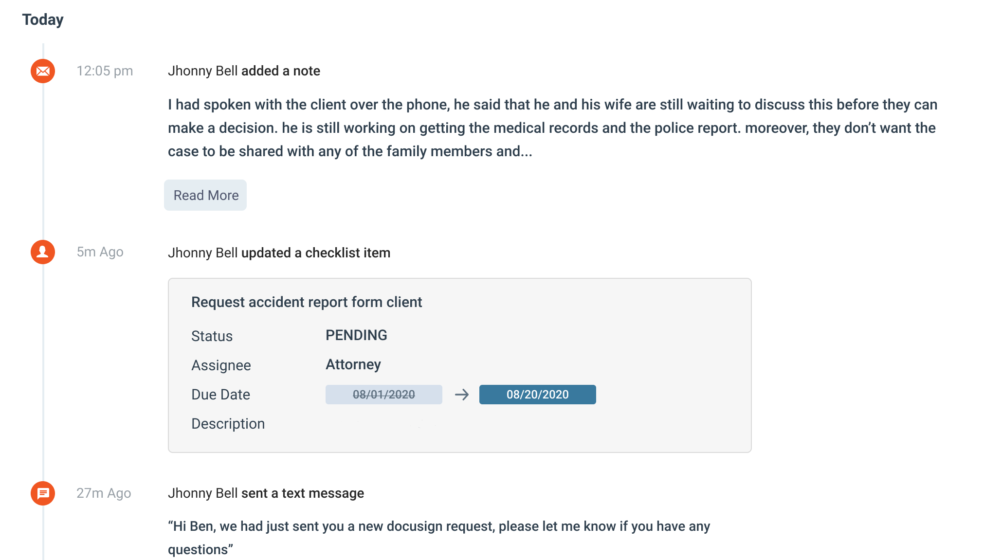Viewport: 1002px width, 560px height.
Task: Click the Description field label
Action: [x=227, y=424]
